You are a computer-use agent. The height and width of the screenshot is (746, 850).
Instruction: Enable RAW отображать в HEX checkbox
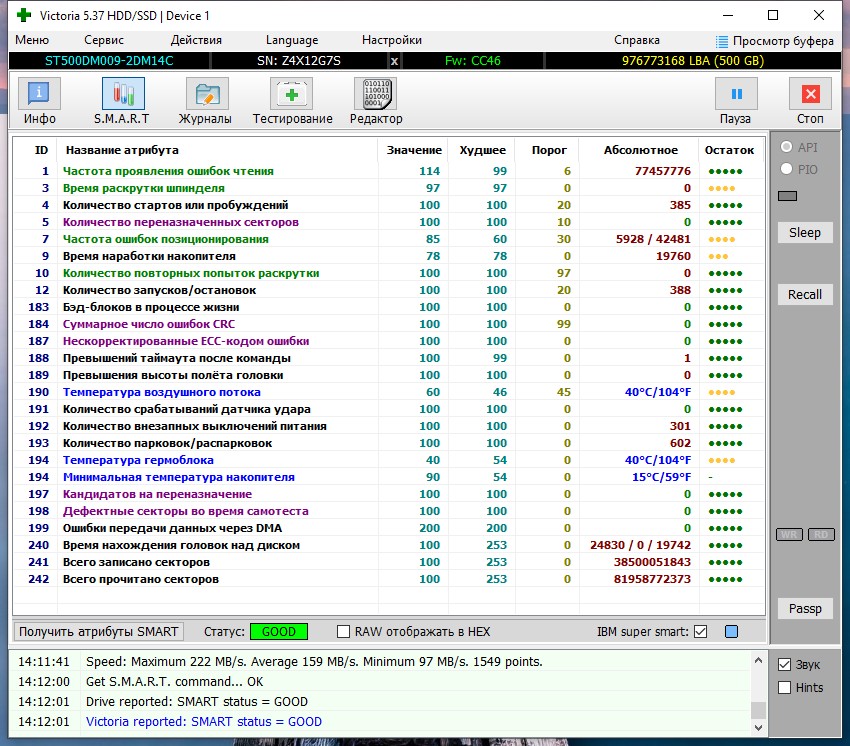tap(343, 632)
